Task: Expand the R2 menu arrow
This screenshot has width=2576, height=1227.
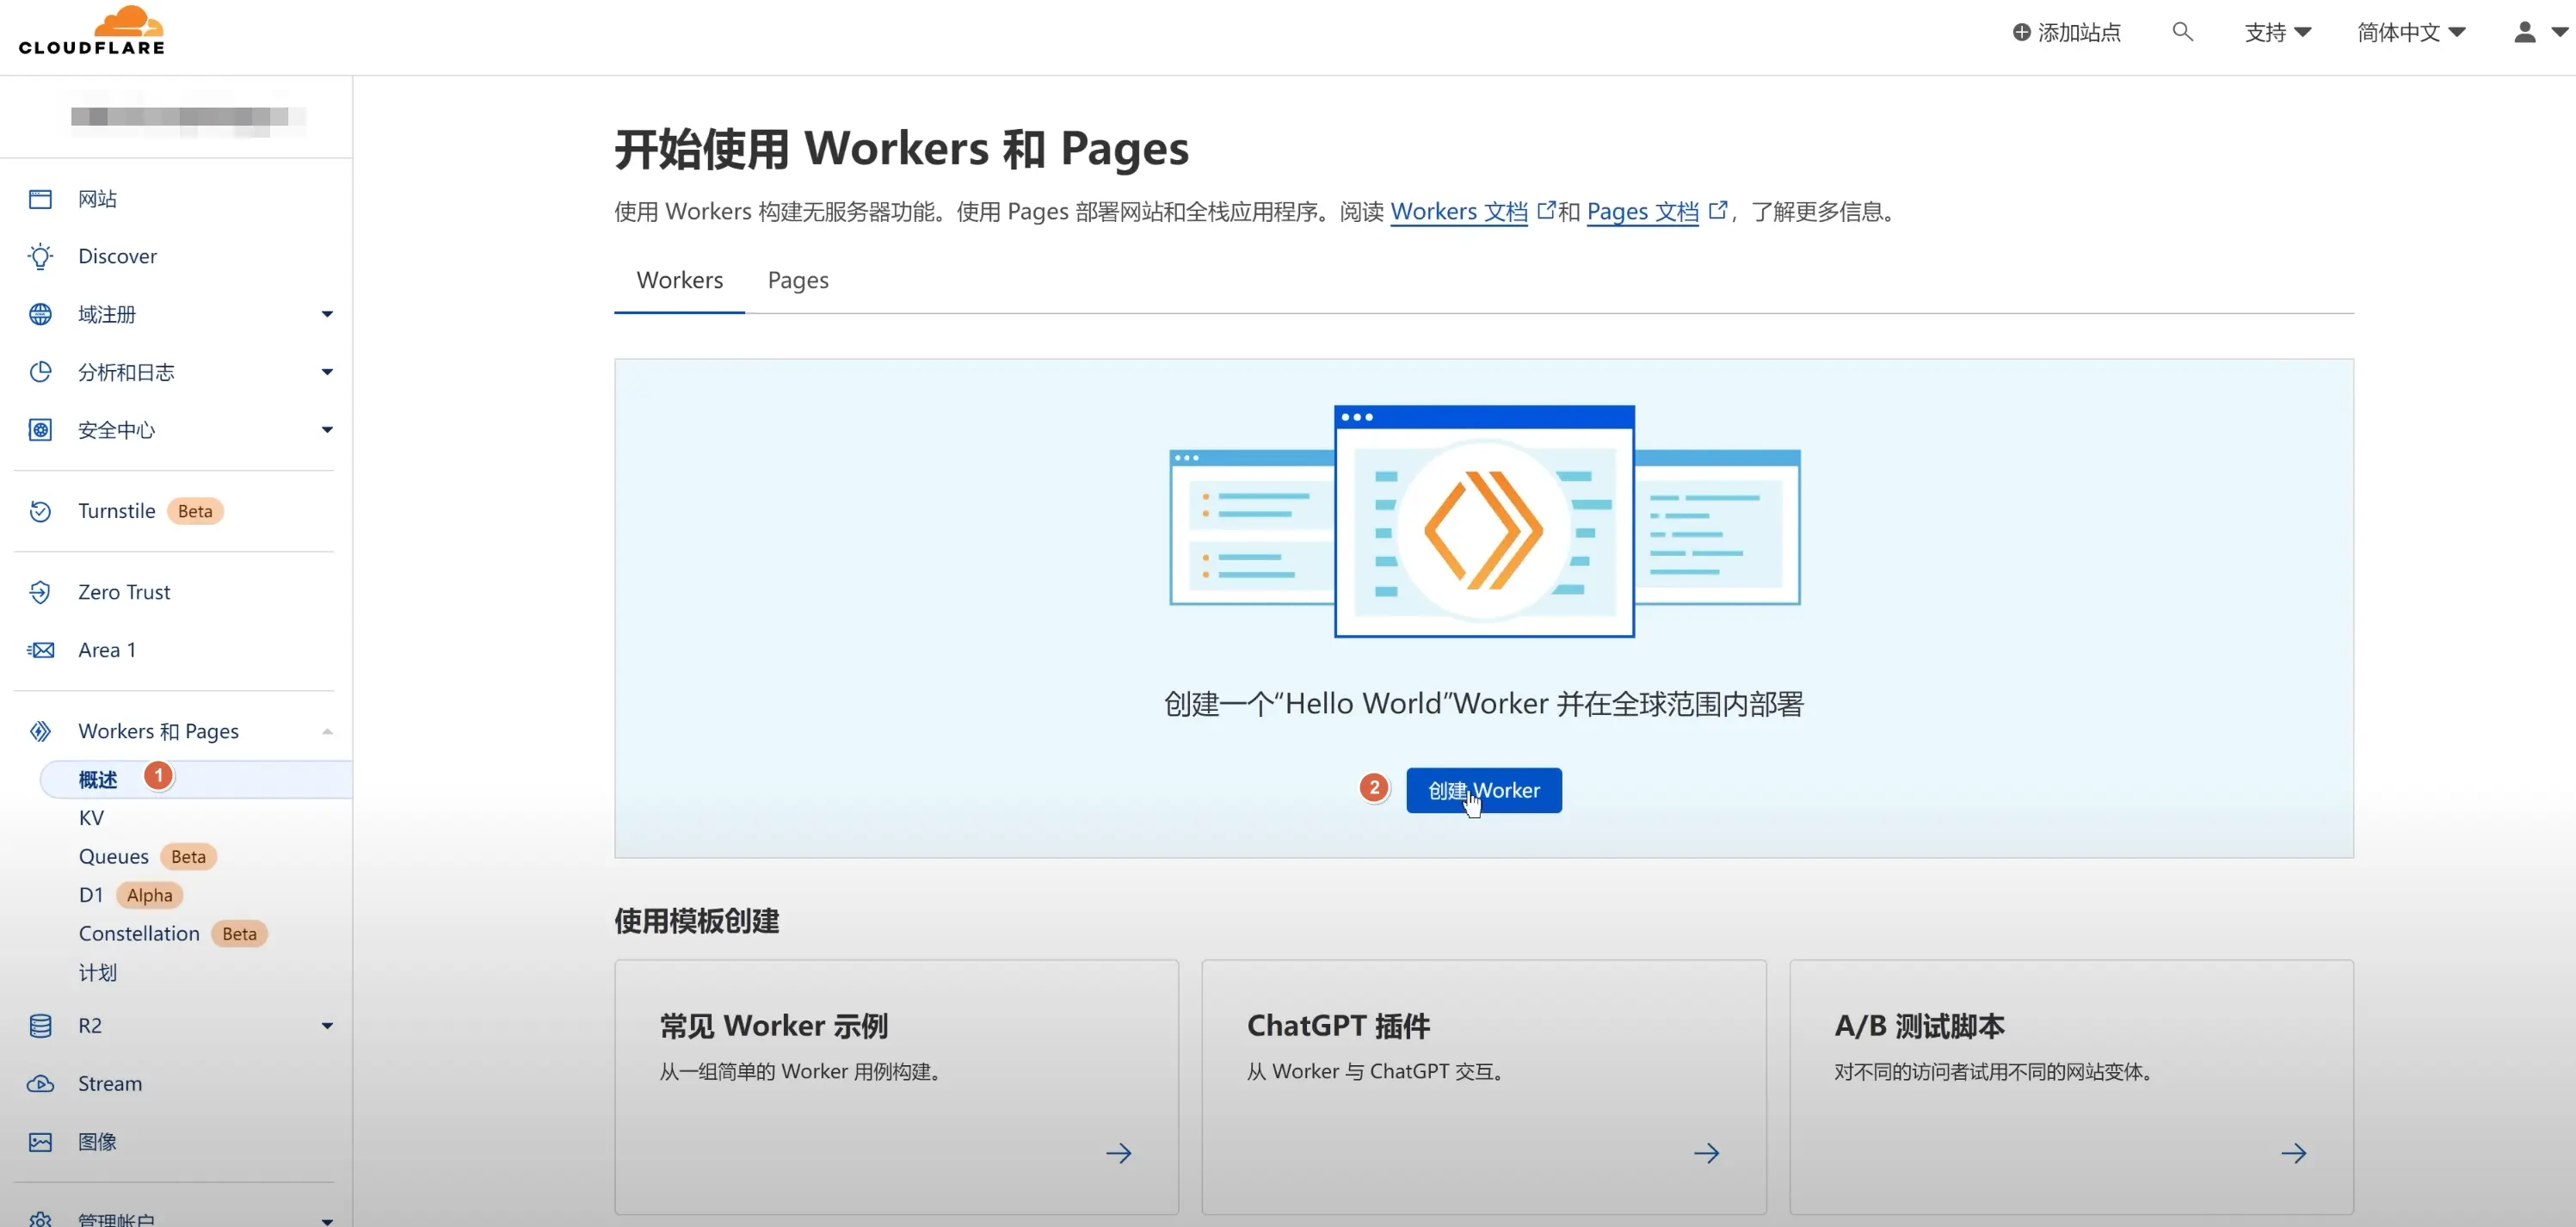Action: (x=326, y=1026)
